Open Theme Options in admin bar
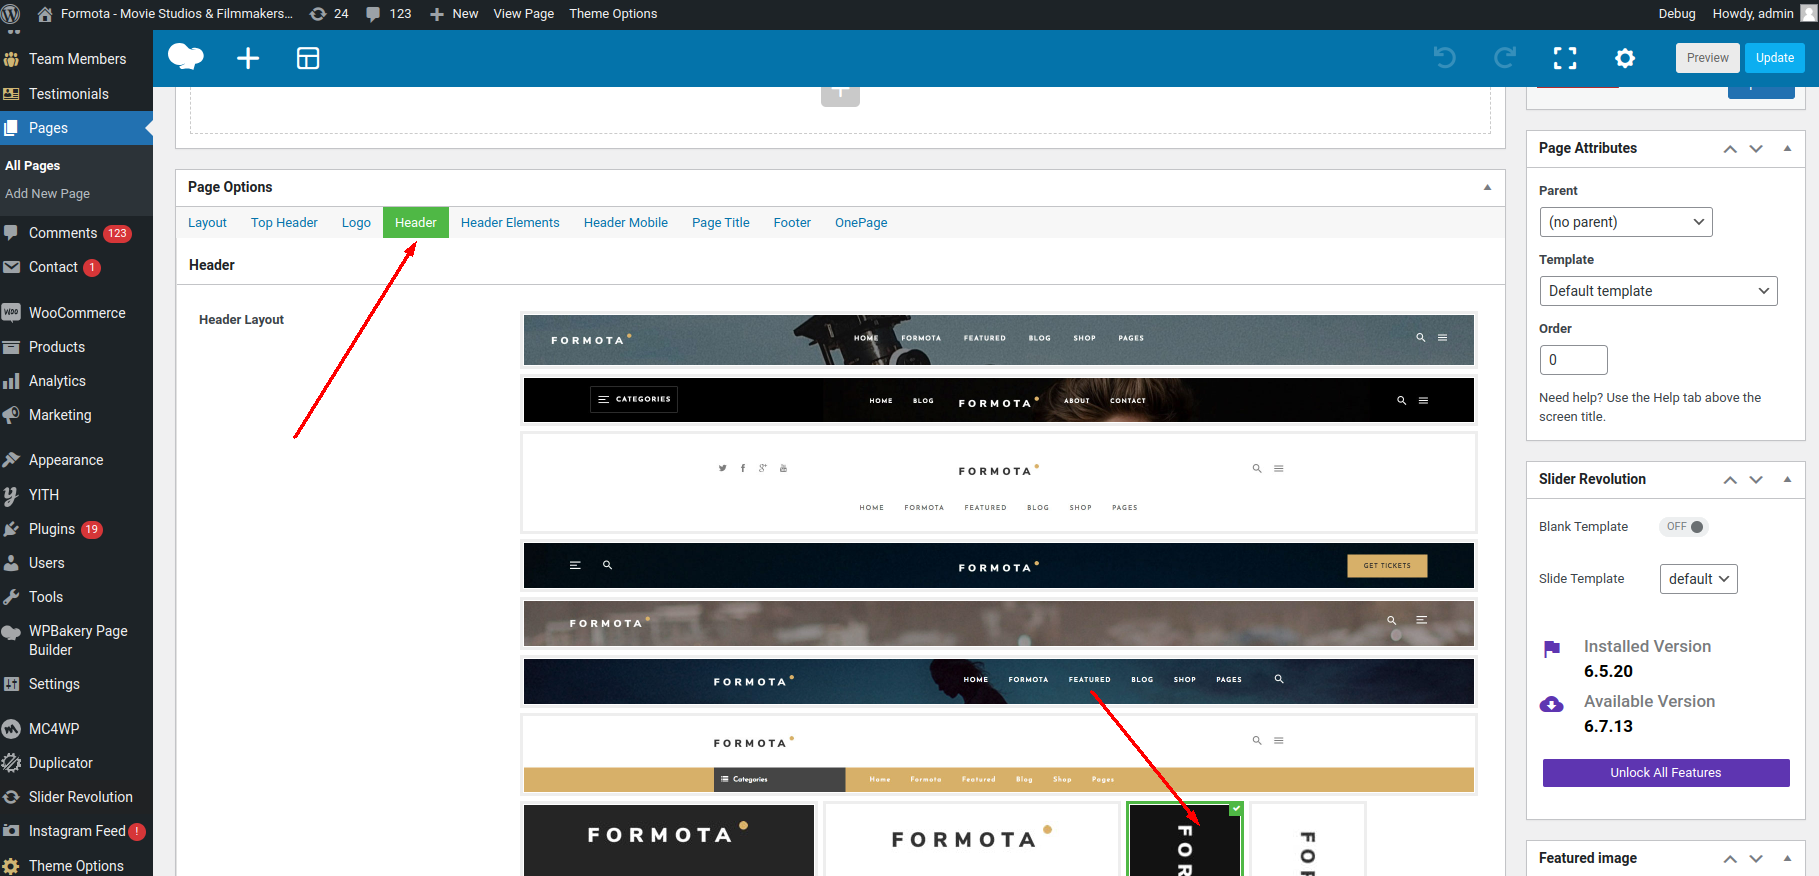This screenshot has height=876, width=1819. (613, 14)
